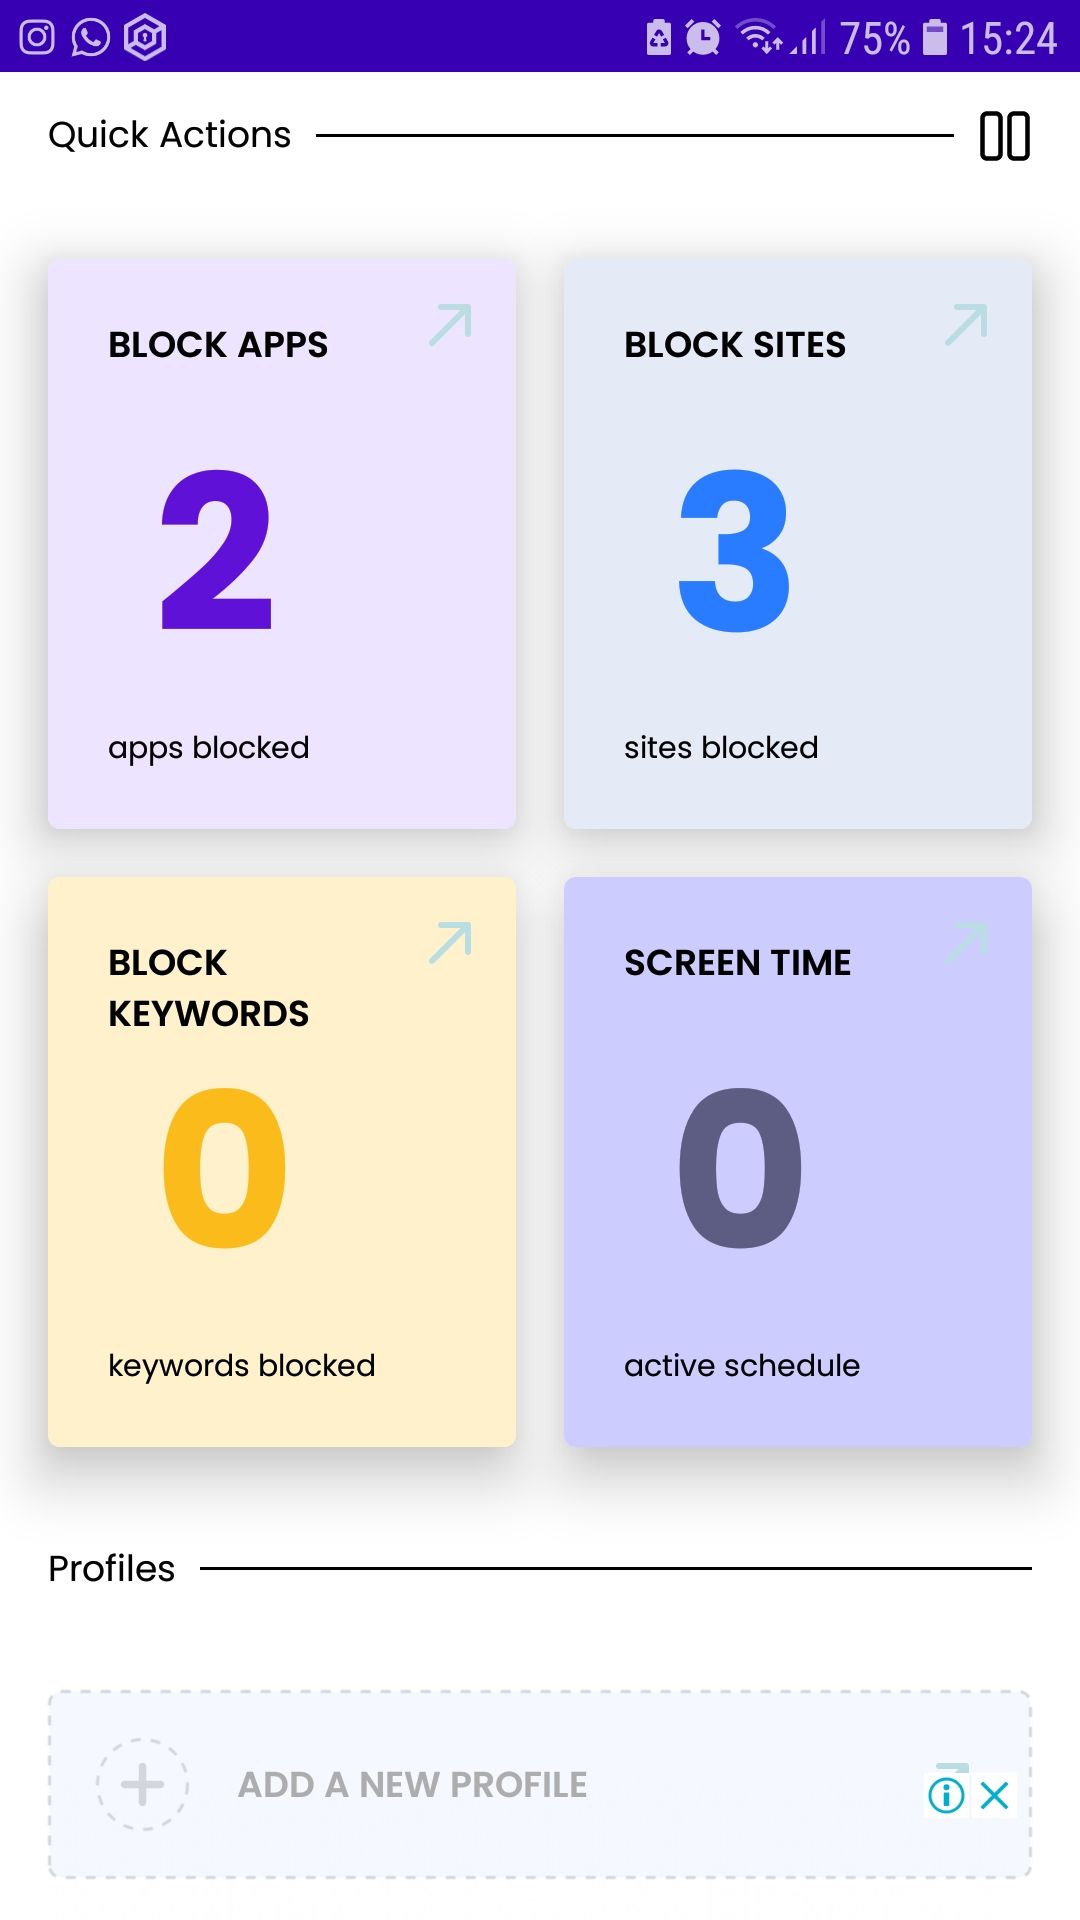Select the BLOCK KEYWORDS heading
This screenshot has height=1920, width=1080.
[208, 988]
